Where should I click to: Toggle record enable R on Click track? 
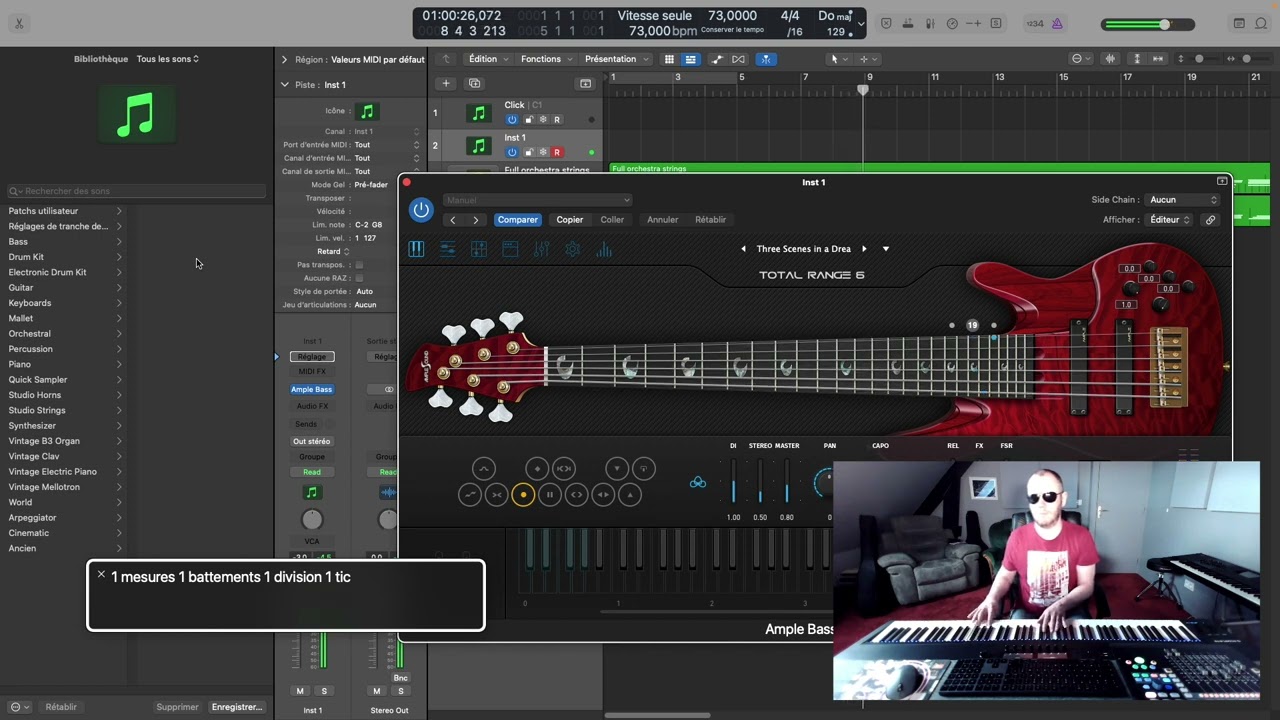[557, 120]
